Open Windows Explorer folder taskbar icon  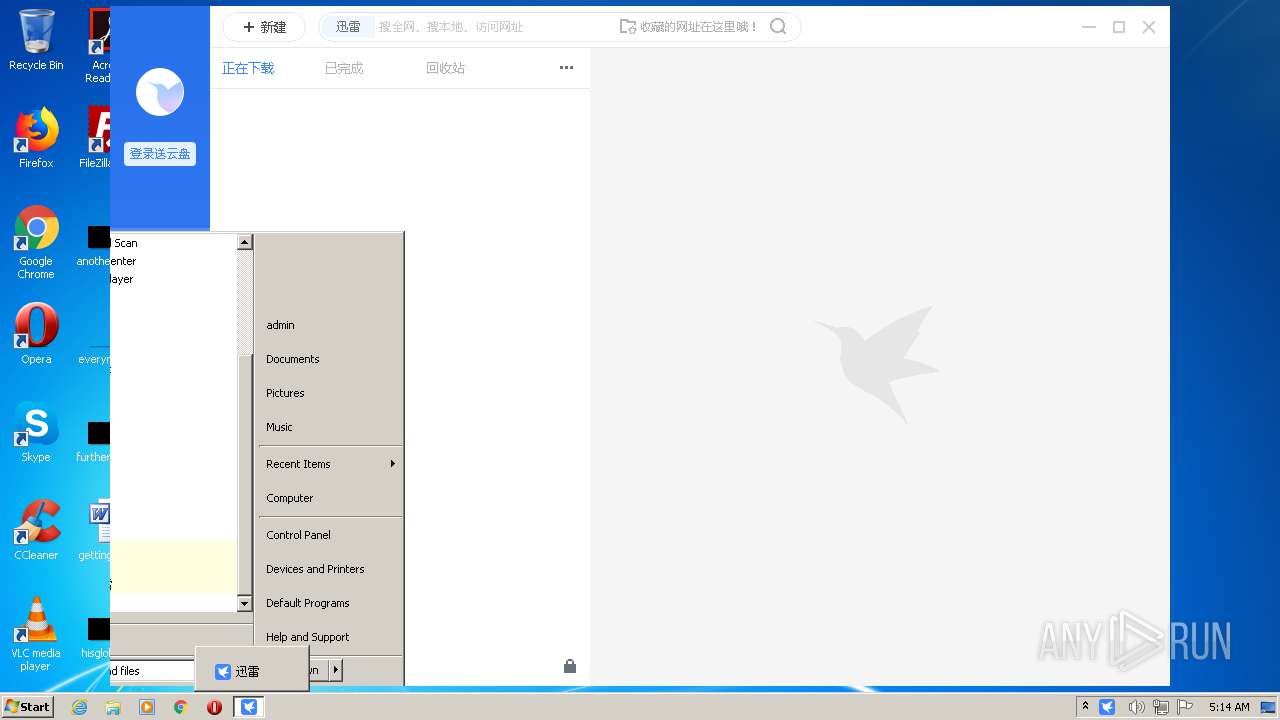click(113, 707)
